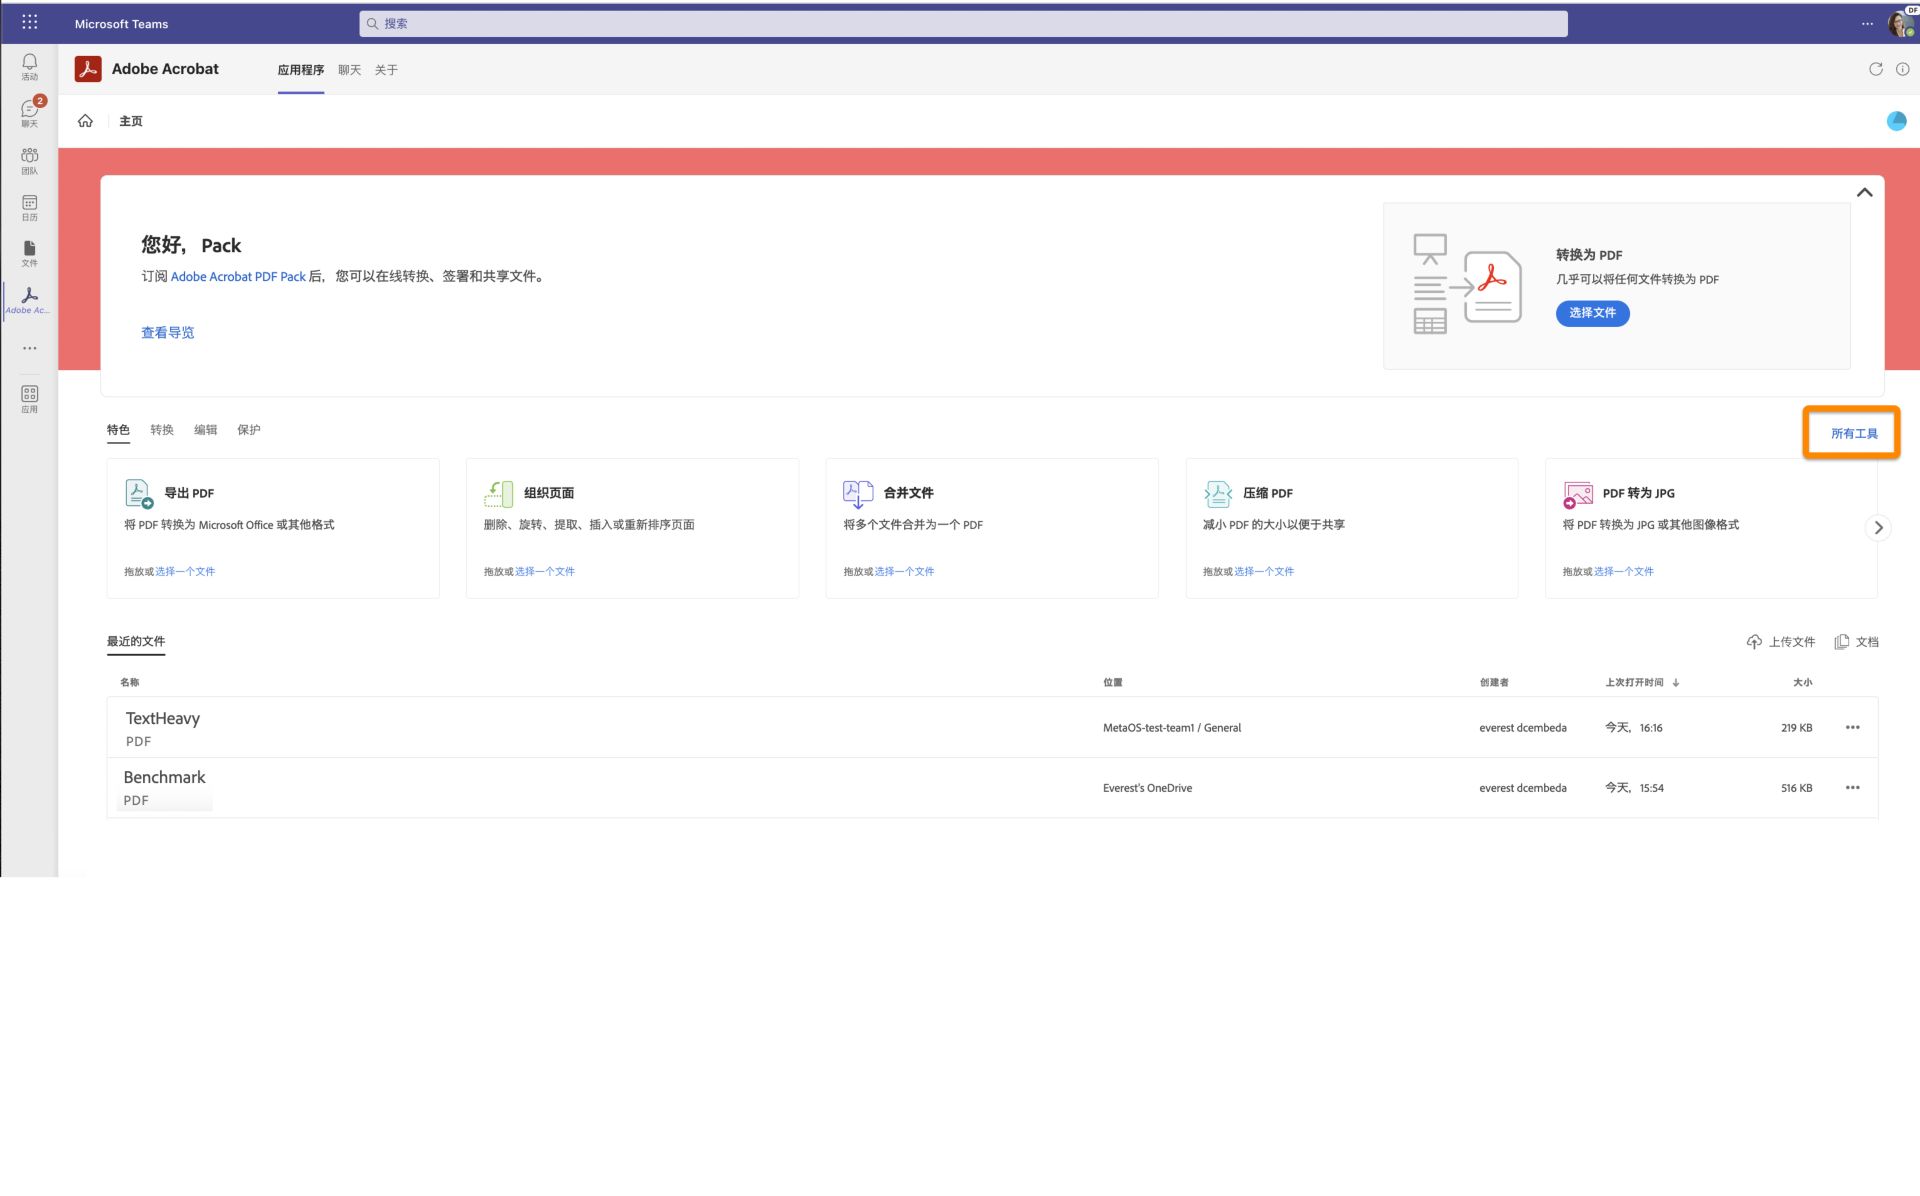
Task: Select the 保护 tools tab
Action: (x=249, y=430)
